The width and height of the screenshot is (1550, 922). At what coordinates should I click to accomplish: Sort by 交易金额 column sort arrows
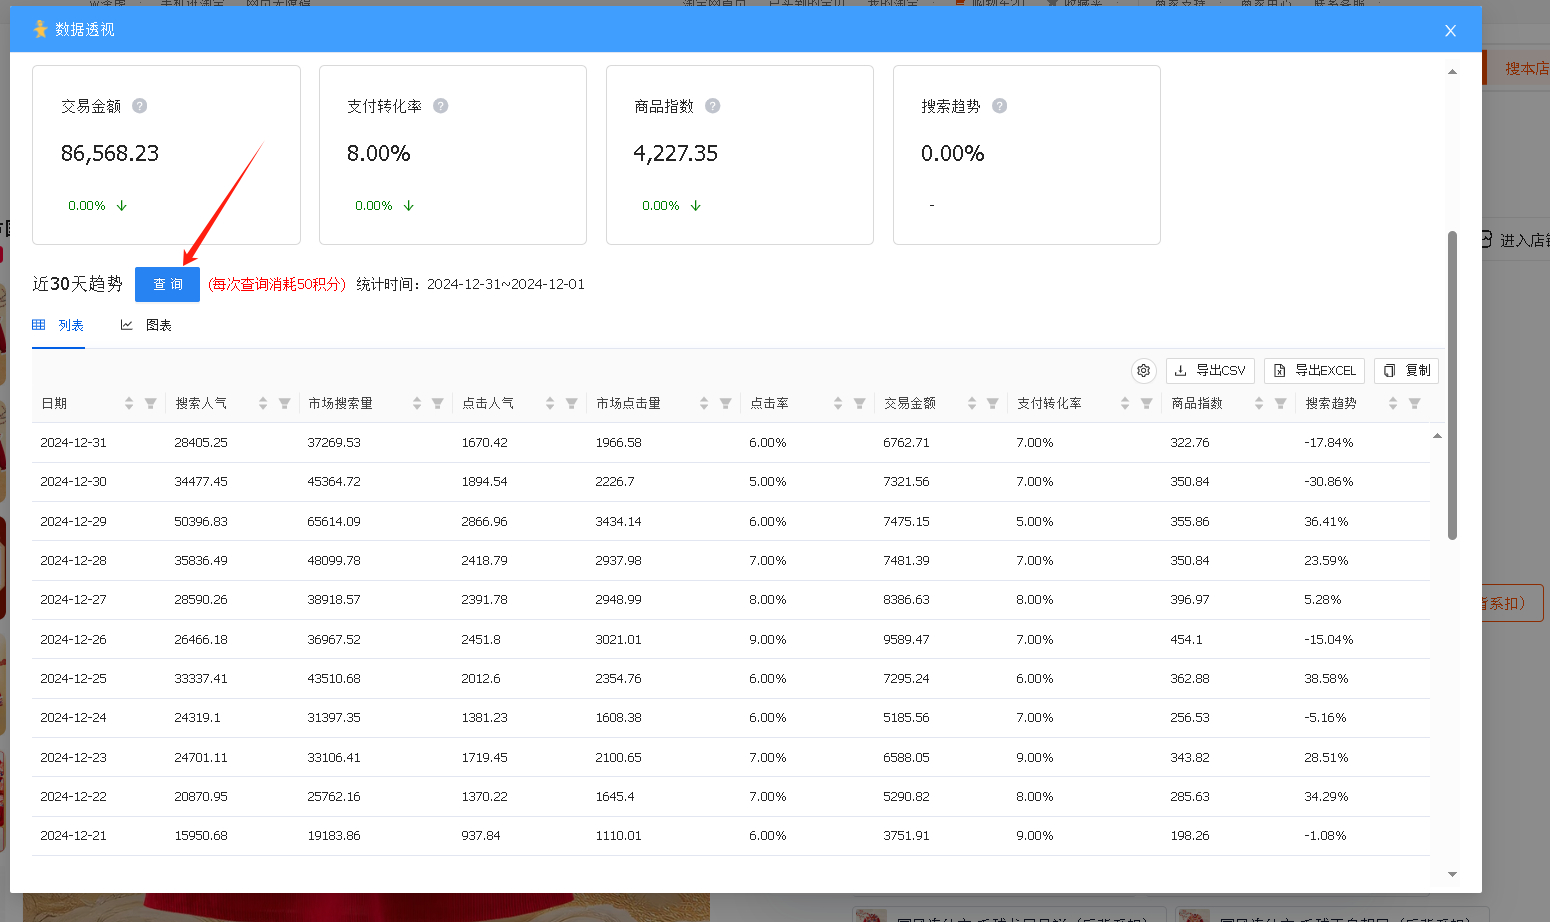972,403
